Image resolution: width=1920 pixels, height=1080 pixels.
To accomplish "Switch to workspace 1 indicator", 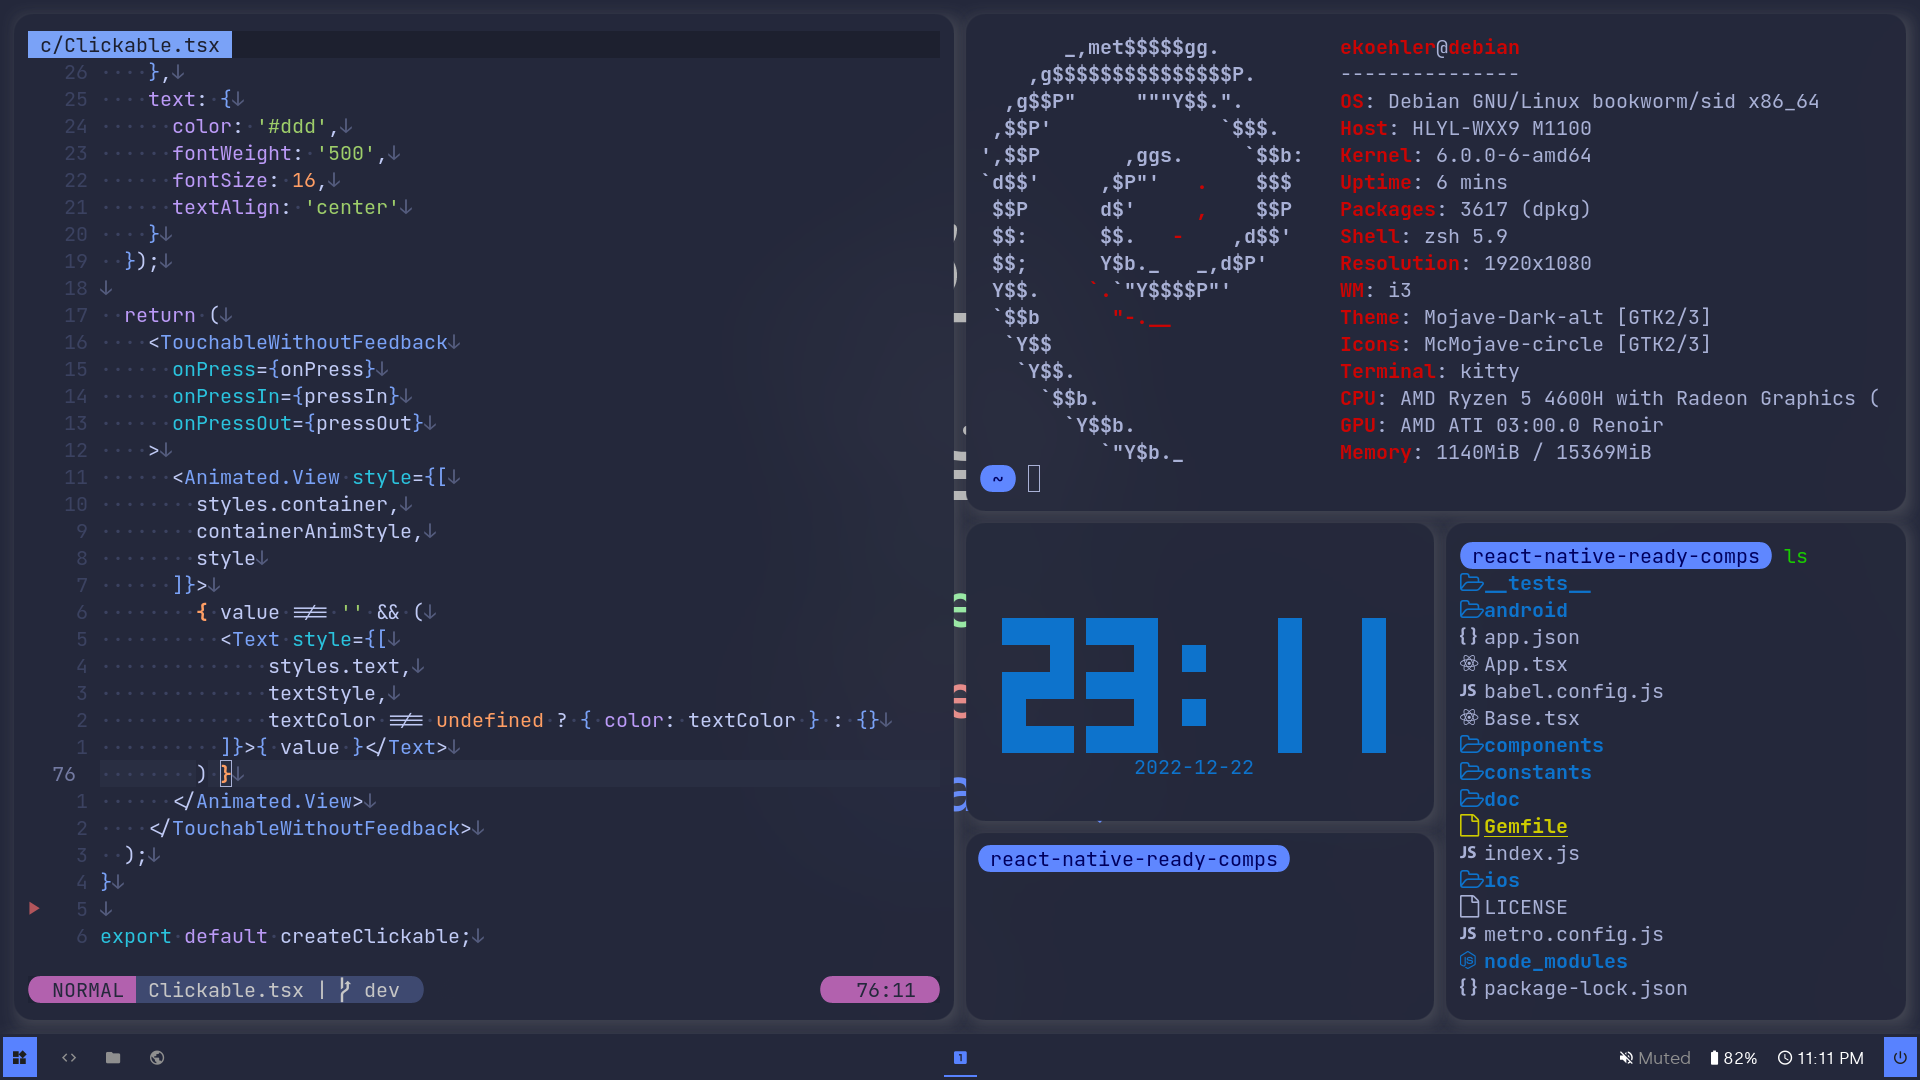I will (960, 1057).
